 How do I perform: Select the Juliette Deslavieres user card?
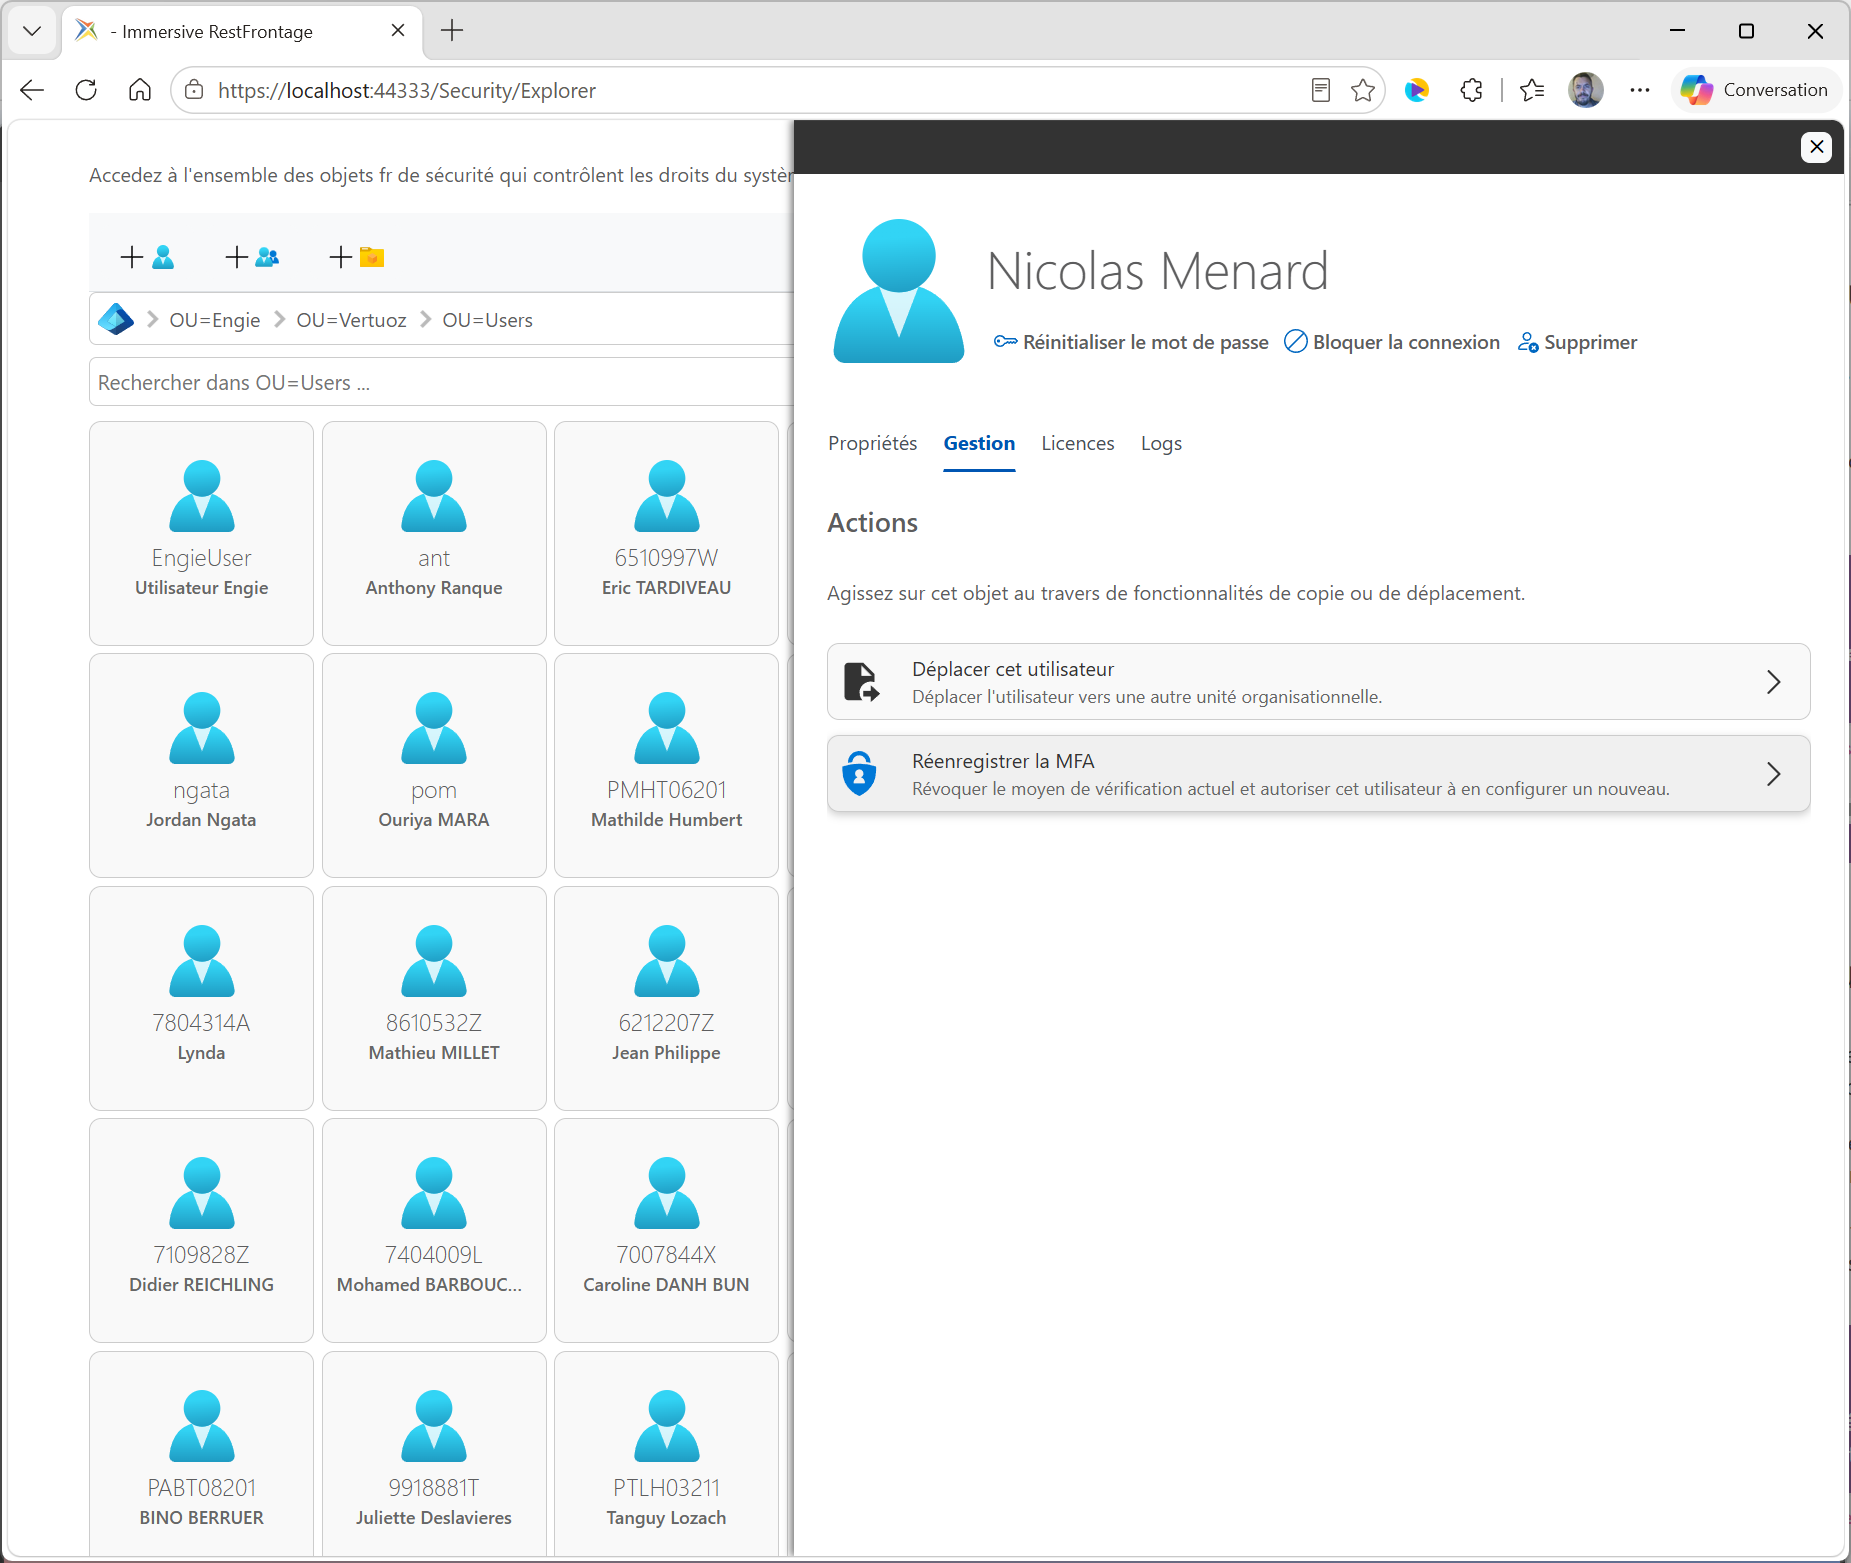point(434,1454)
